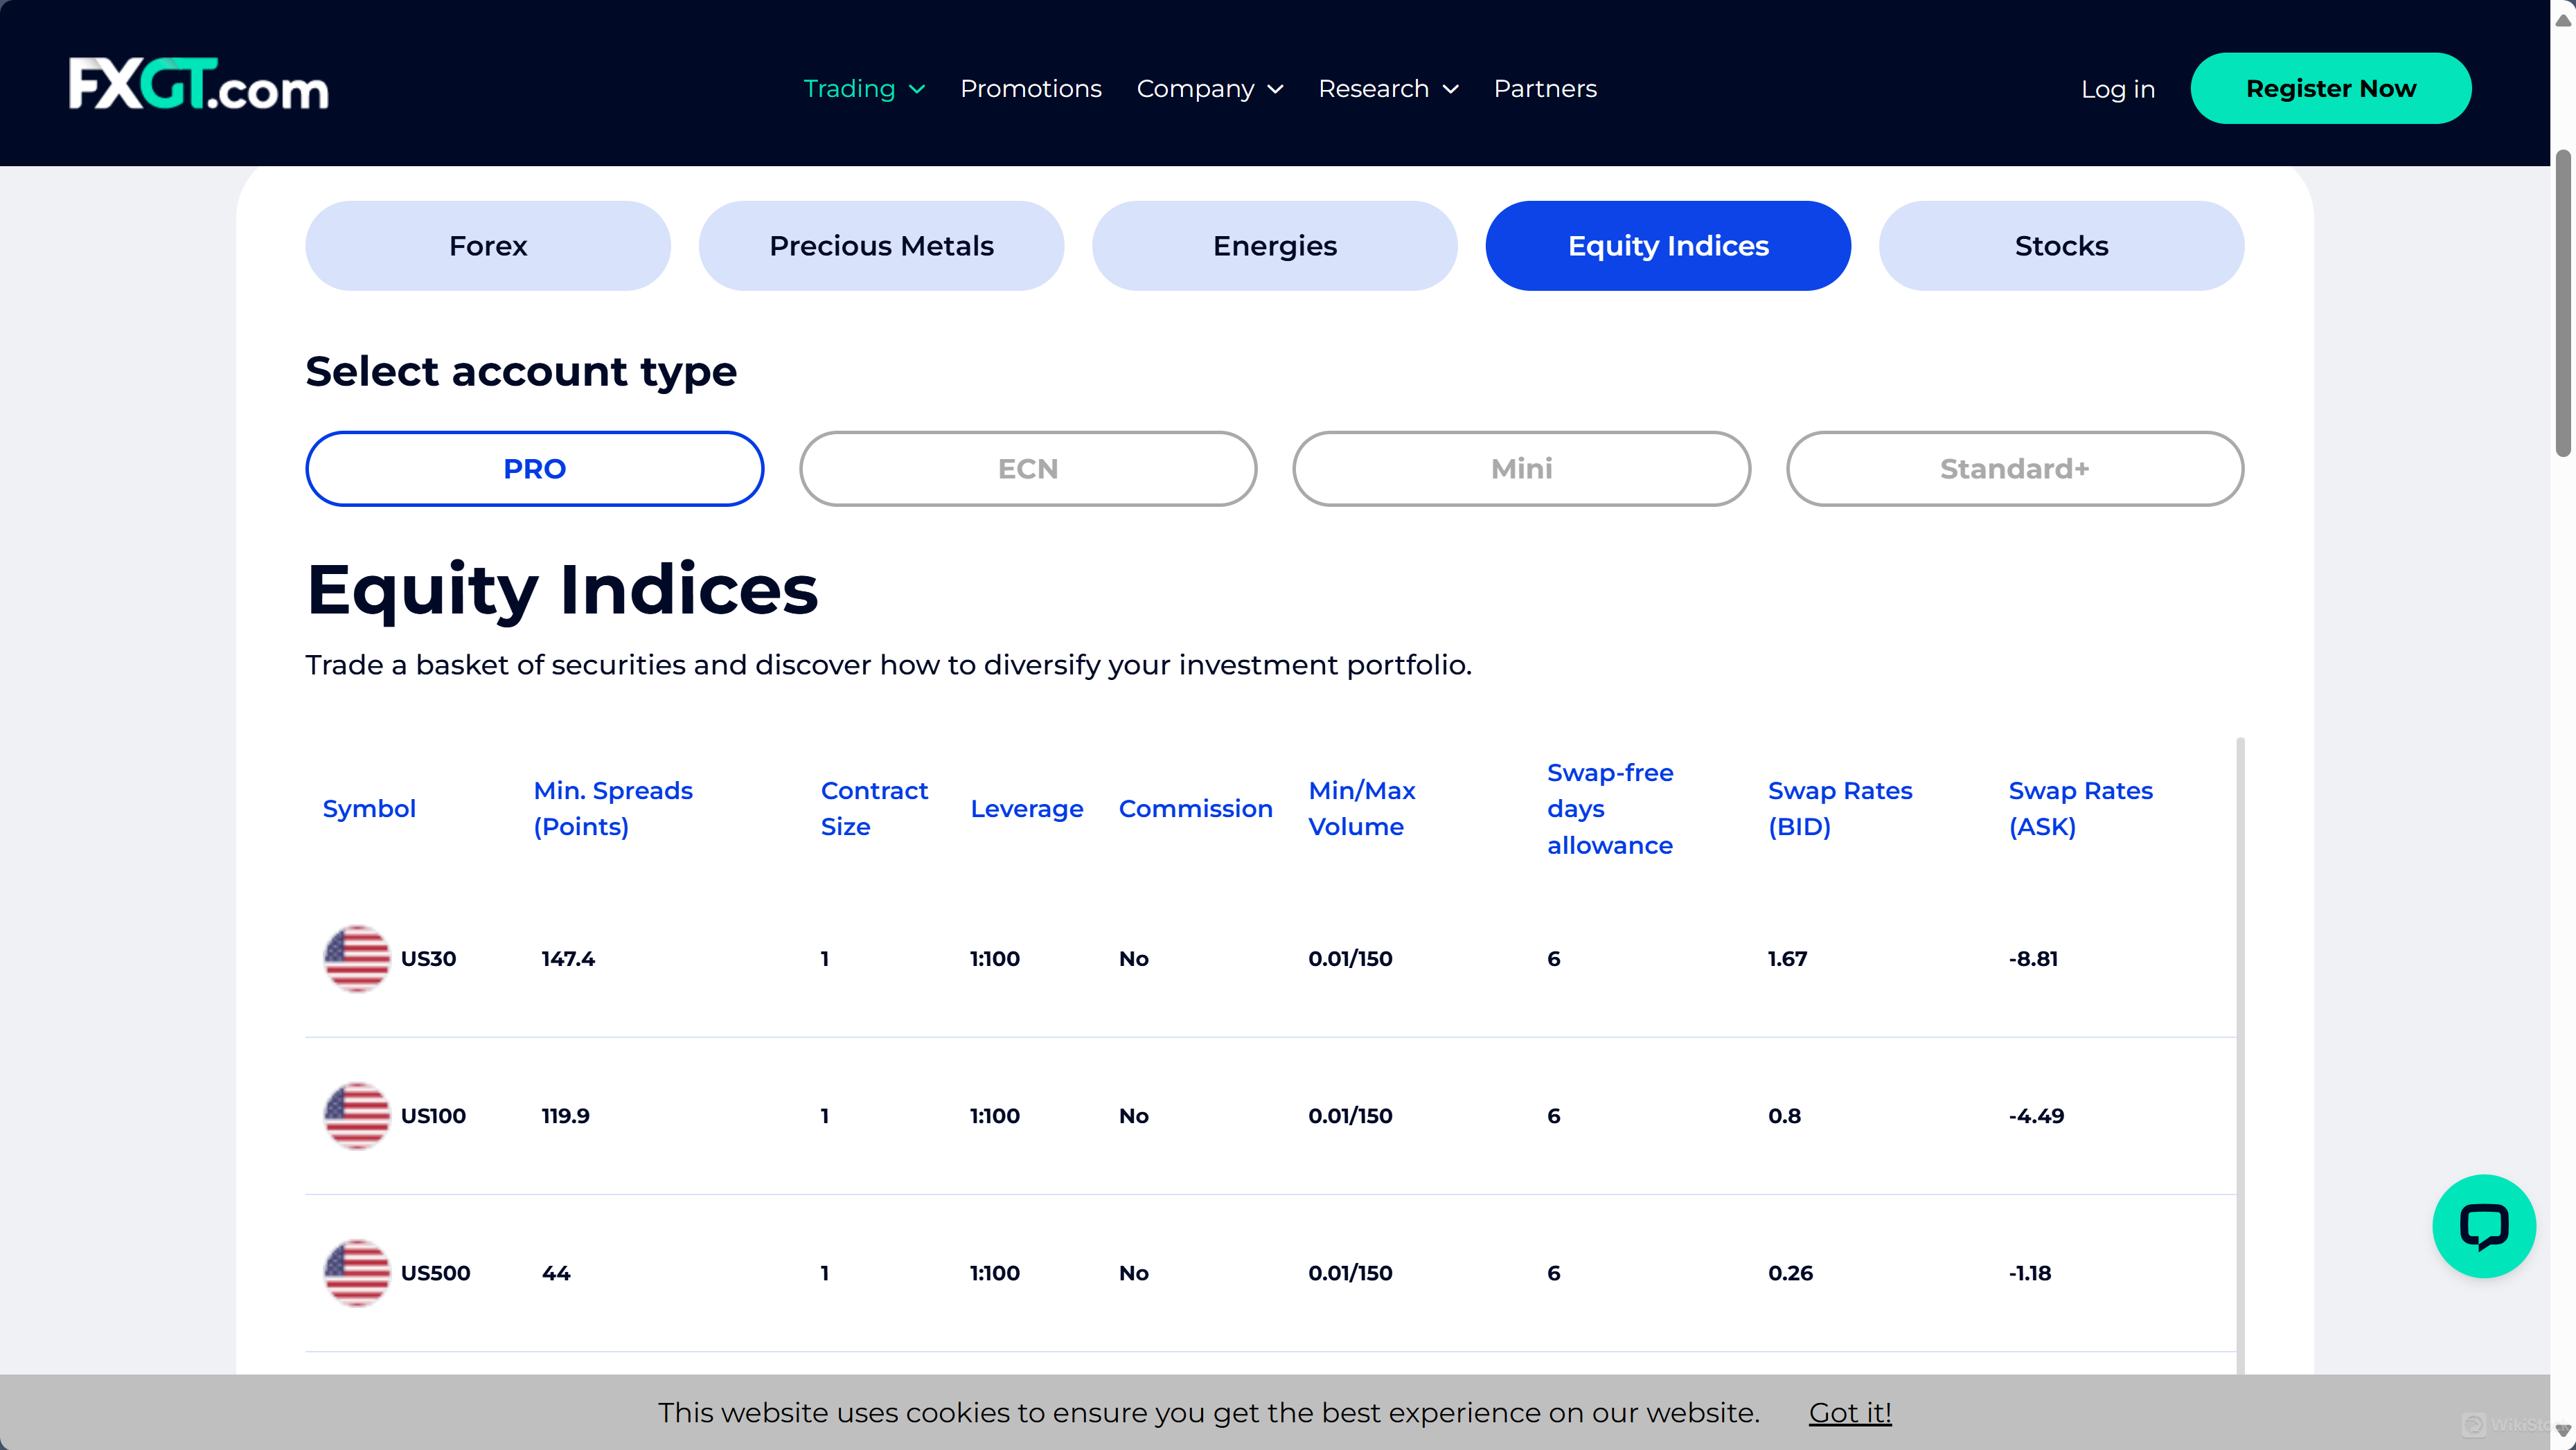Select the ECN account type

pyautogui.click(x=1027, y=468)
